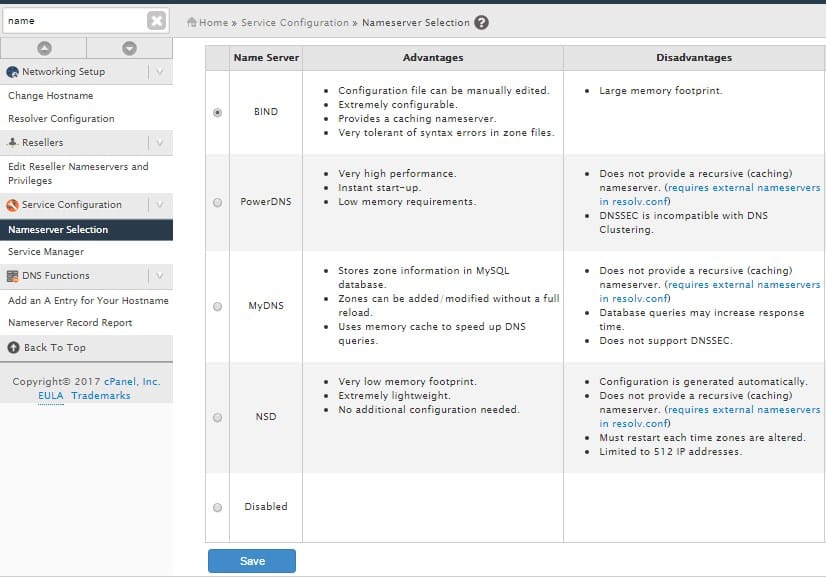Viewport: 826px width, 578px height.
Task: Click Resellers section header
Action: coord(86,142)
